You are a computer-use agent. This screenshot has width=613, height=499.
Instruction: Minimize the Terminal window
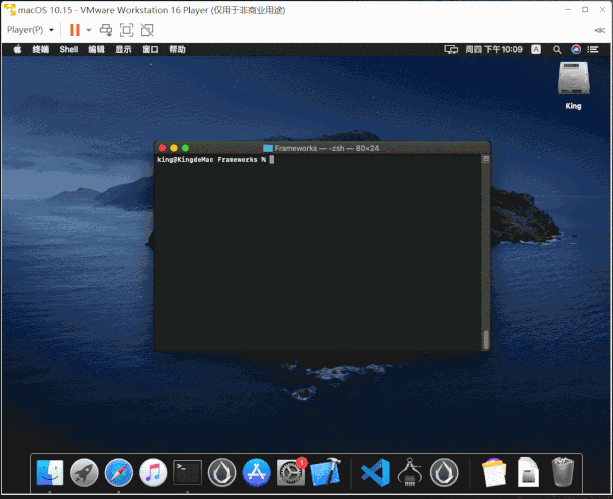tap(174, 148)
